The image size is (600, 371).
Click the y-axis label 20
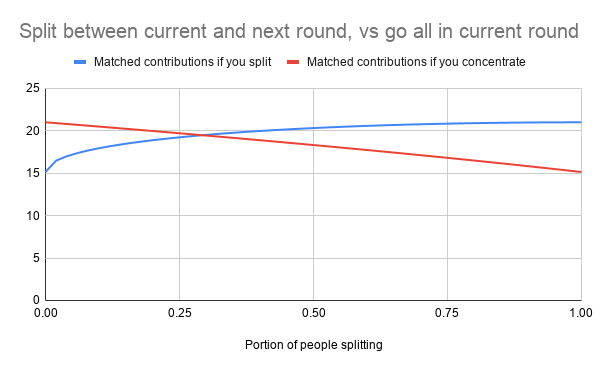click(x=33, y=131)
